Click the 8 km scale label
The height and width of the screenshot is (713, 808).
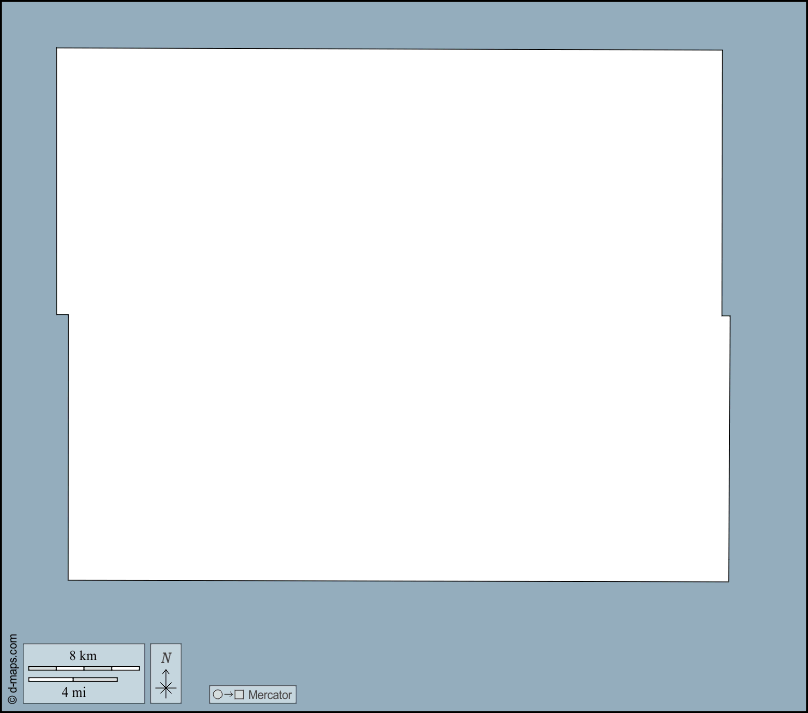83,655
